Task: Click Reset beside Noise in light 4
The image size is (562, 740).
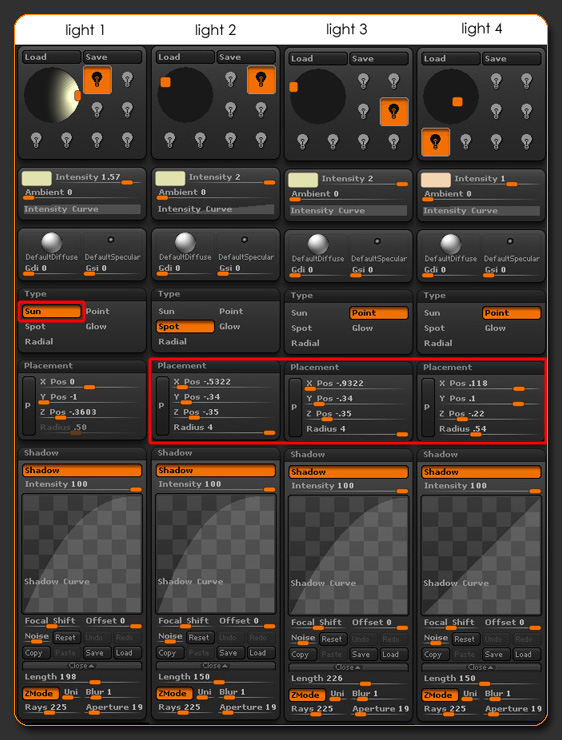Action: (x=464, y=639)
